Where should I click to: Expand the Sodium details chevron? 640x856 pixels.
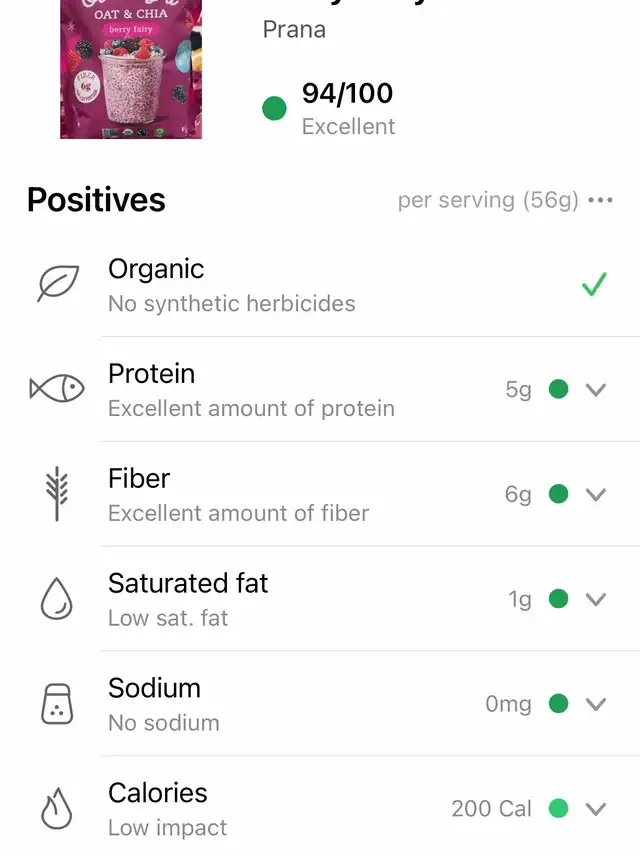[596, 704]
